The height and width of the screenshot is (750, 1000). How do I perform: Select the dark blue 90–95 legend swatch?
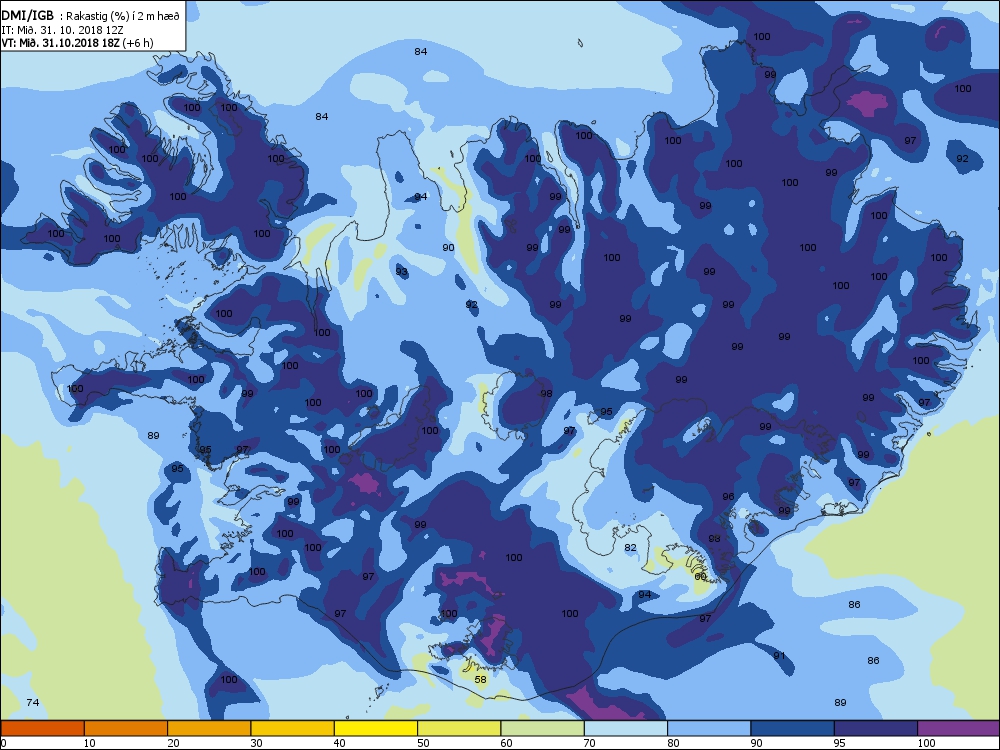pyautogui.click(x=793, y=728)
